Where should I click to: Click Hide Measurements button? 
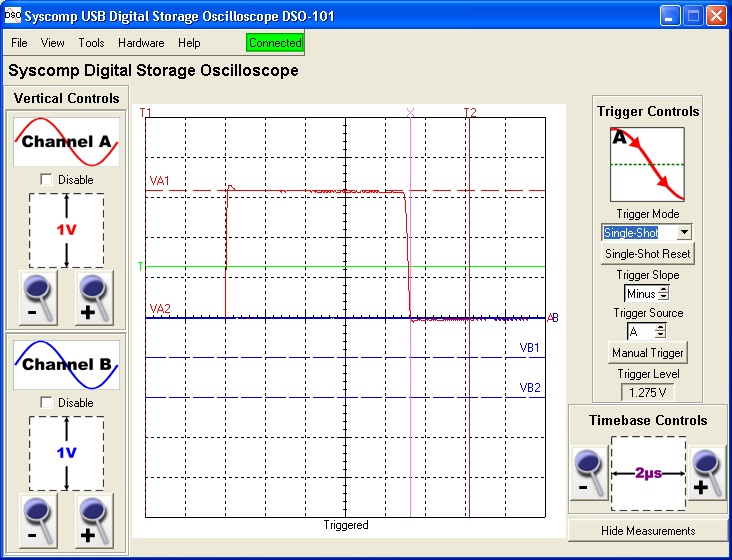[647, 530]
